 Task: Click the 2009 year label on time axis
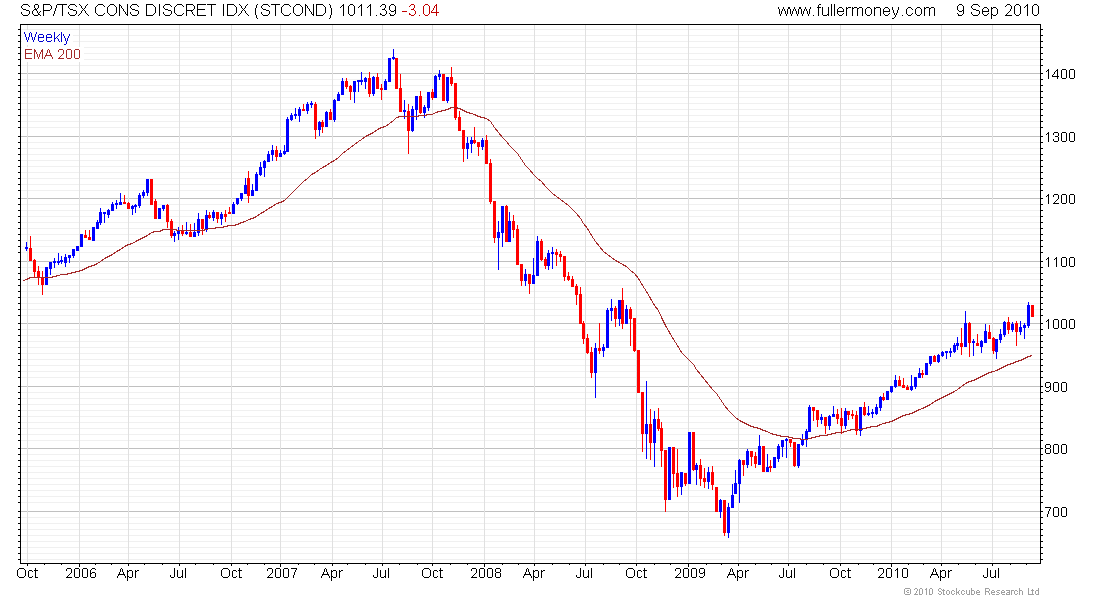click(690, 573)
